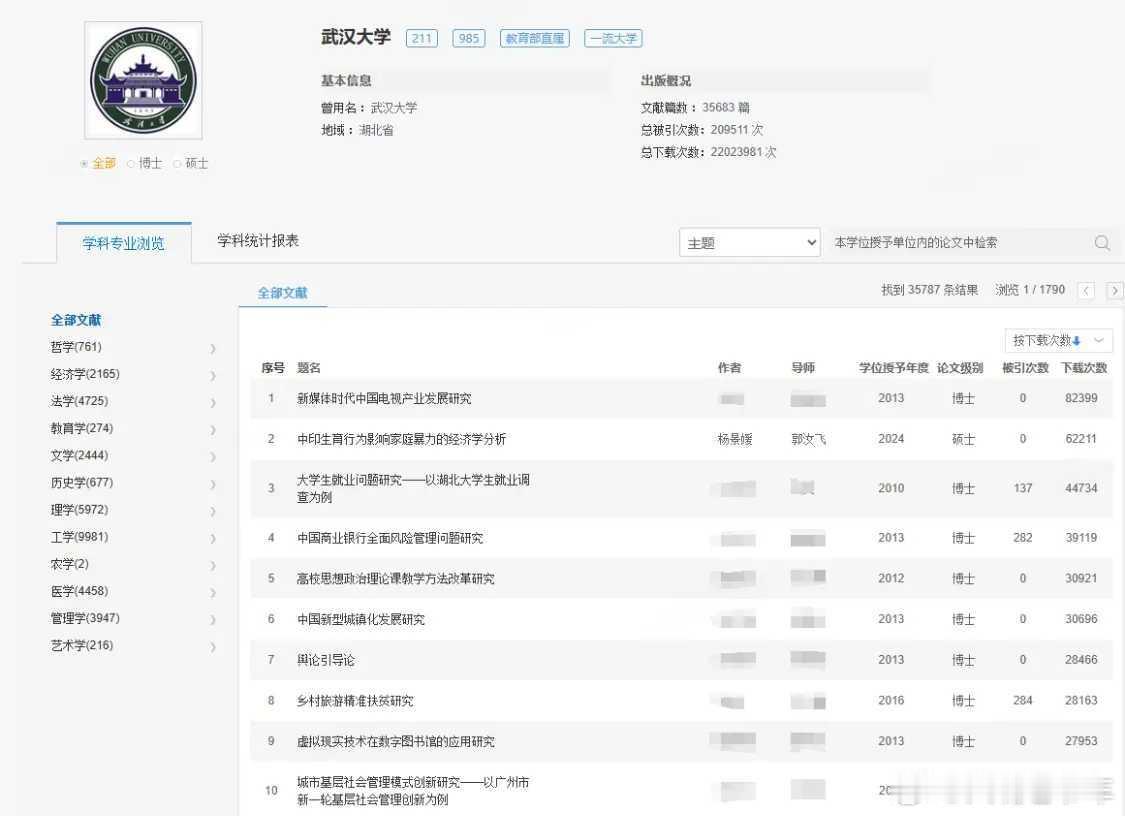Expand the 法学(4725) category chevron

[213, 403]
